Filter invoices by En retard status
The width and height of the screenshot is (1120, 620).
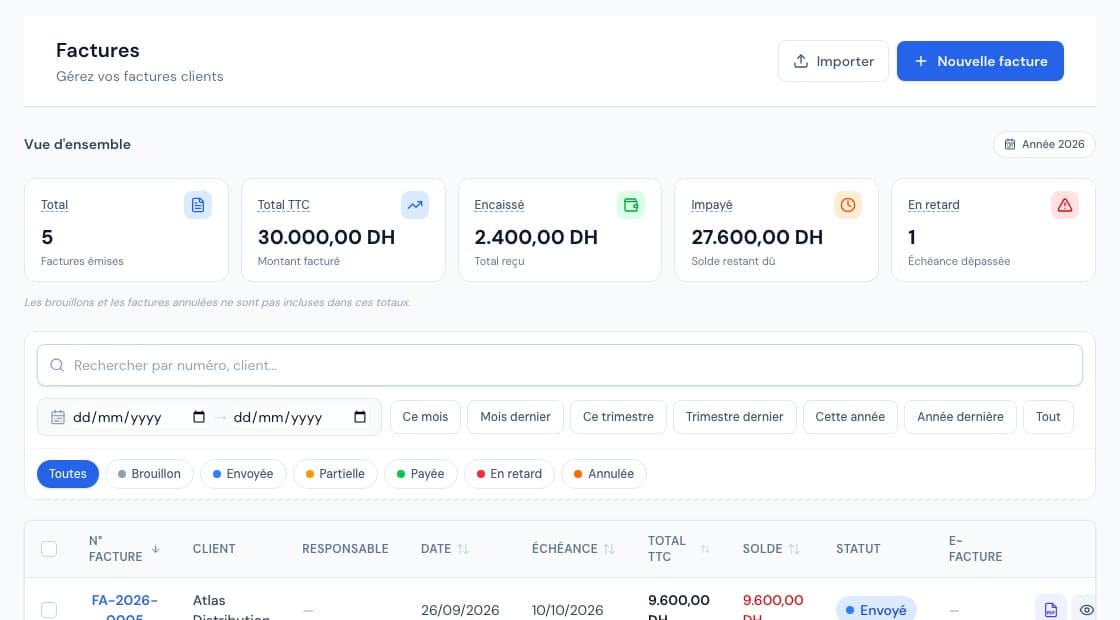509,474
